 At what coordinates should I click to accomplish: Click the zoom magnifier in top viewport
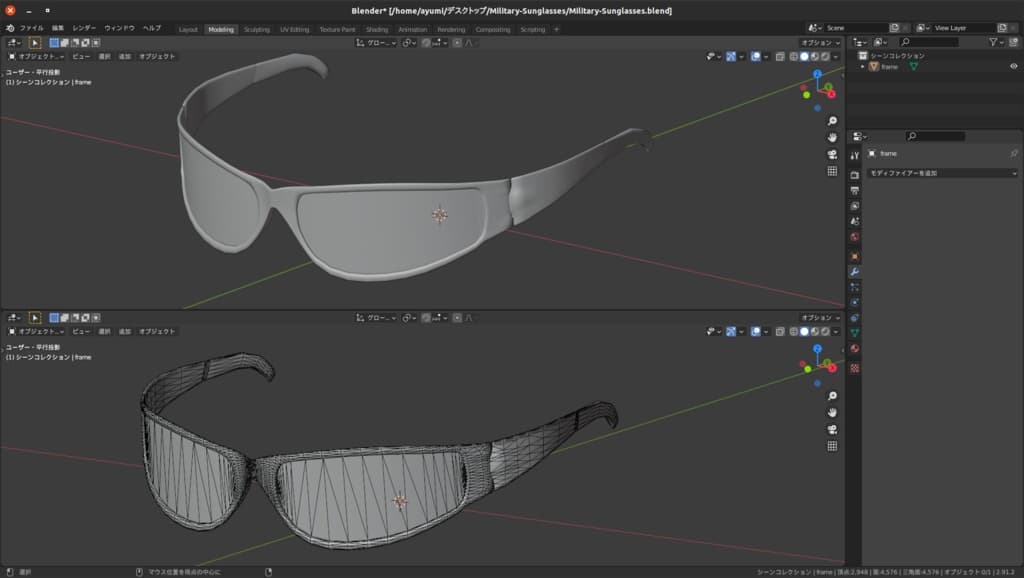point(832,121)
